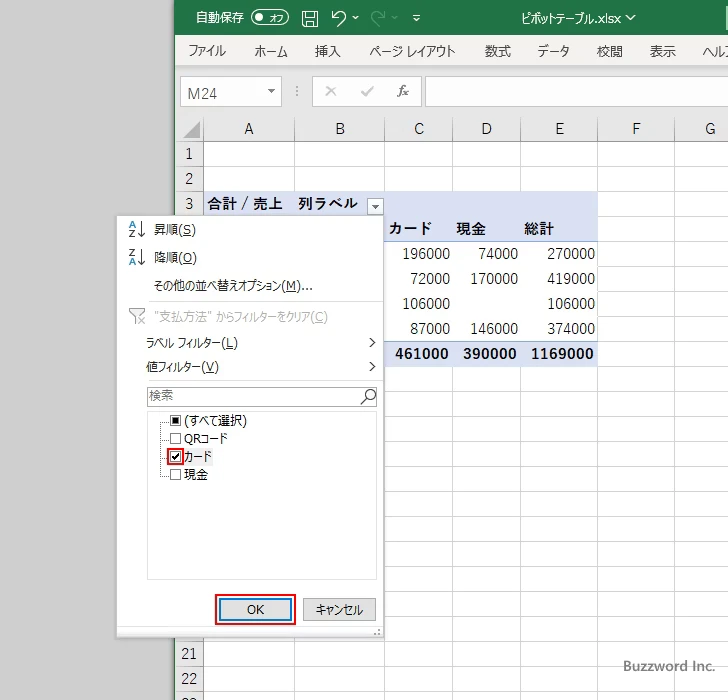Click the Save icon in the title bar
Image resolution: width=728 pixels, height=700 pixels.
click(x=310, y=19)
